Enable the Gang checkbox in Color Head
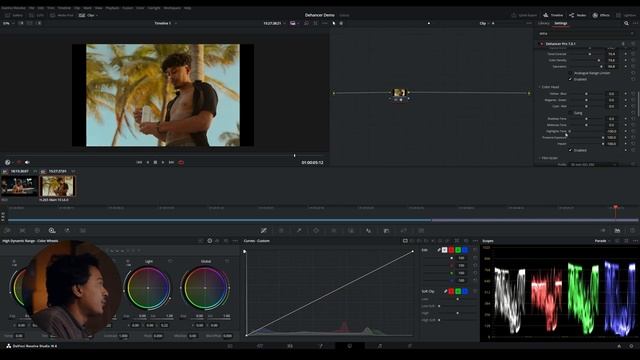Image resolution: width=640 pixels, height=360 pixels. (571, 113)
